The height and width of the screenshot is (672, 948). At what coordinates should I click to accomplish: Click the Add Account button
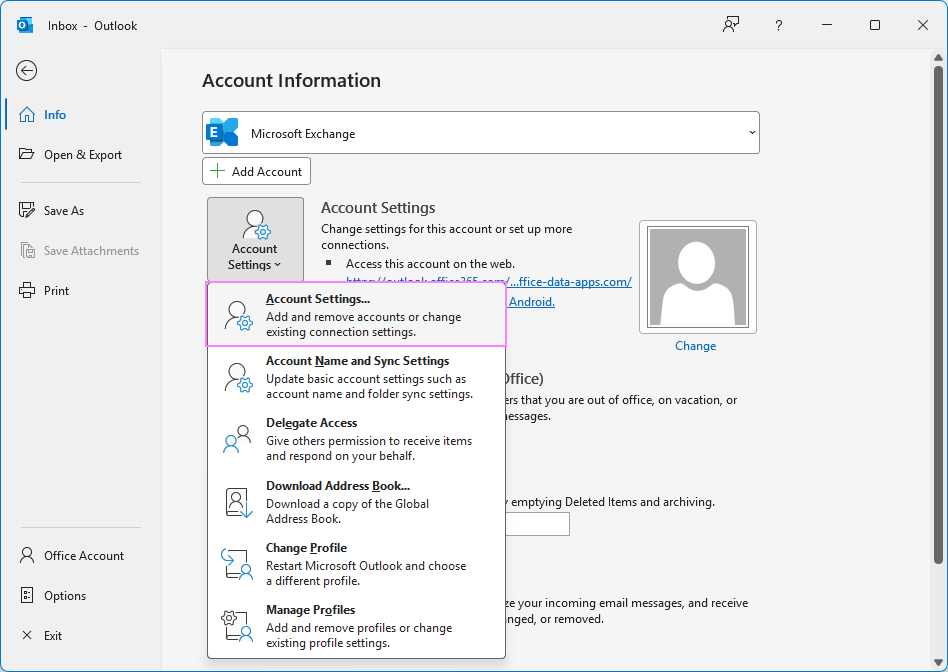256,171
